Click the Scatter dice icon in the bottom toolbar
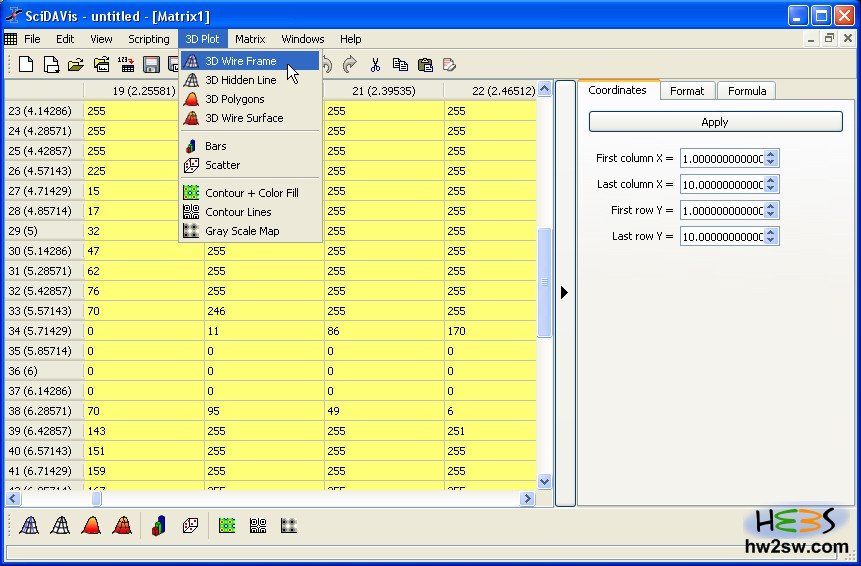 [190, 525]
